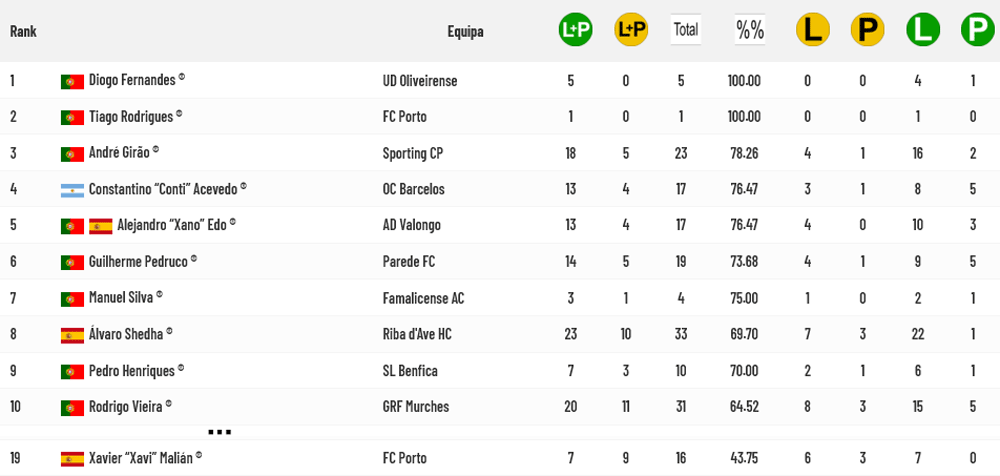Open Diogo Fernandes player profile
This screenshot has height=476, width=1000.
point(132,80)
